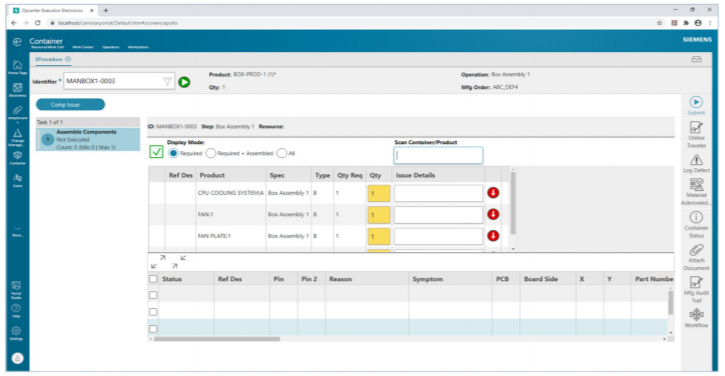
Task: Toggle select-all checkbox in Status header
Action: [153, 279]
